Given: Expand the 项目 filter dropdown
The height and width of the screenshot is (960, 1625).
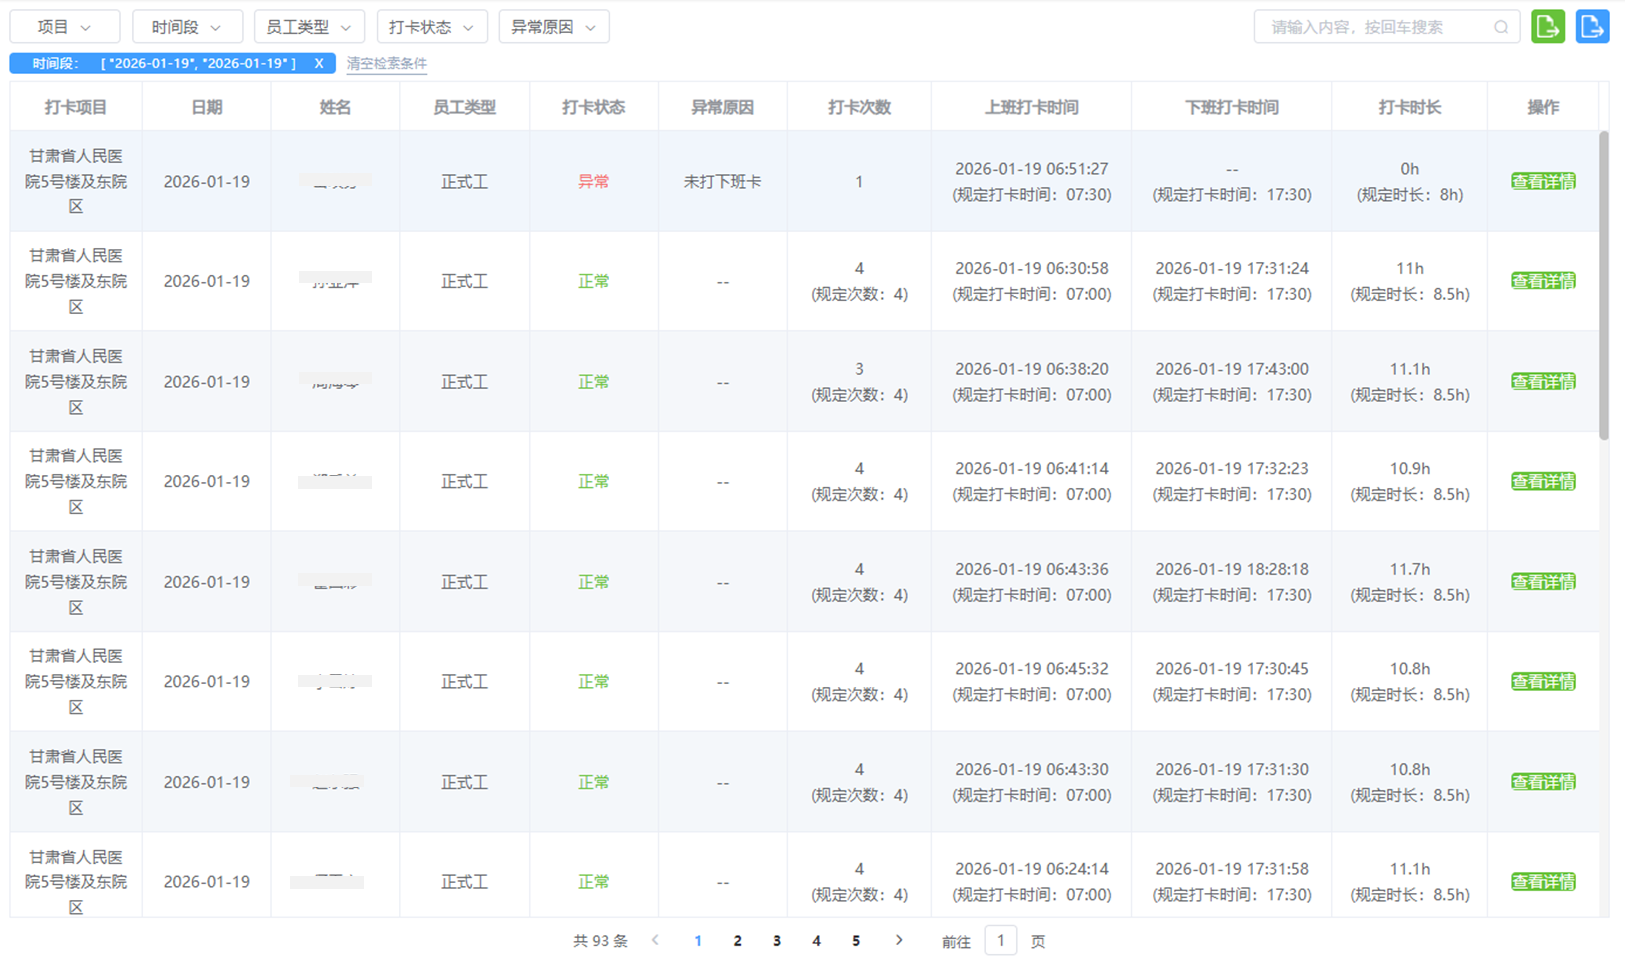Looking at the screenshot, I should (64, 27).
